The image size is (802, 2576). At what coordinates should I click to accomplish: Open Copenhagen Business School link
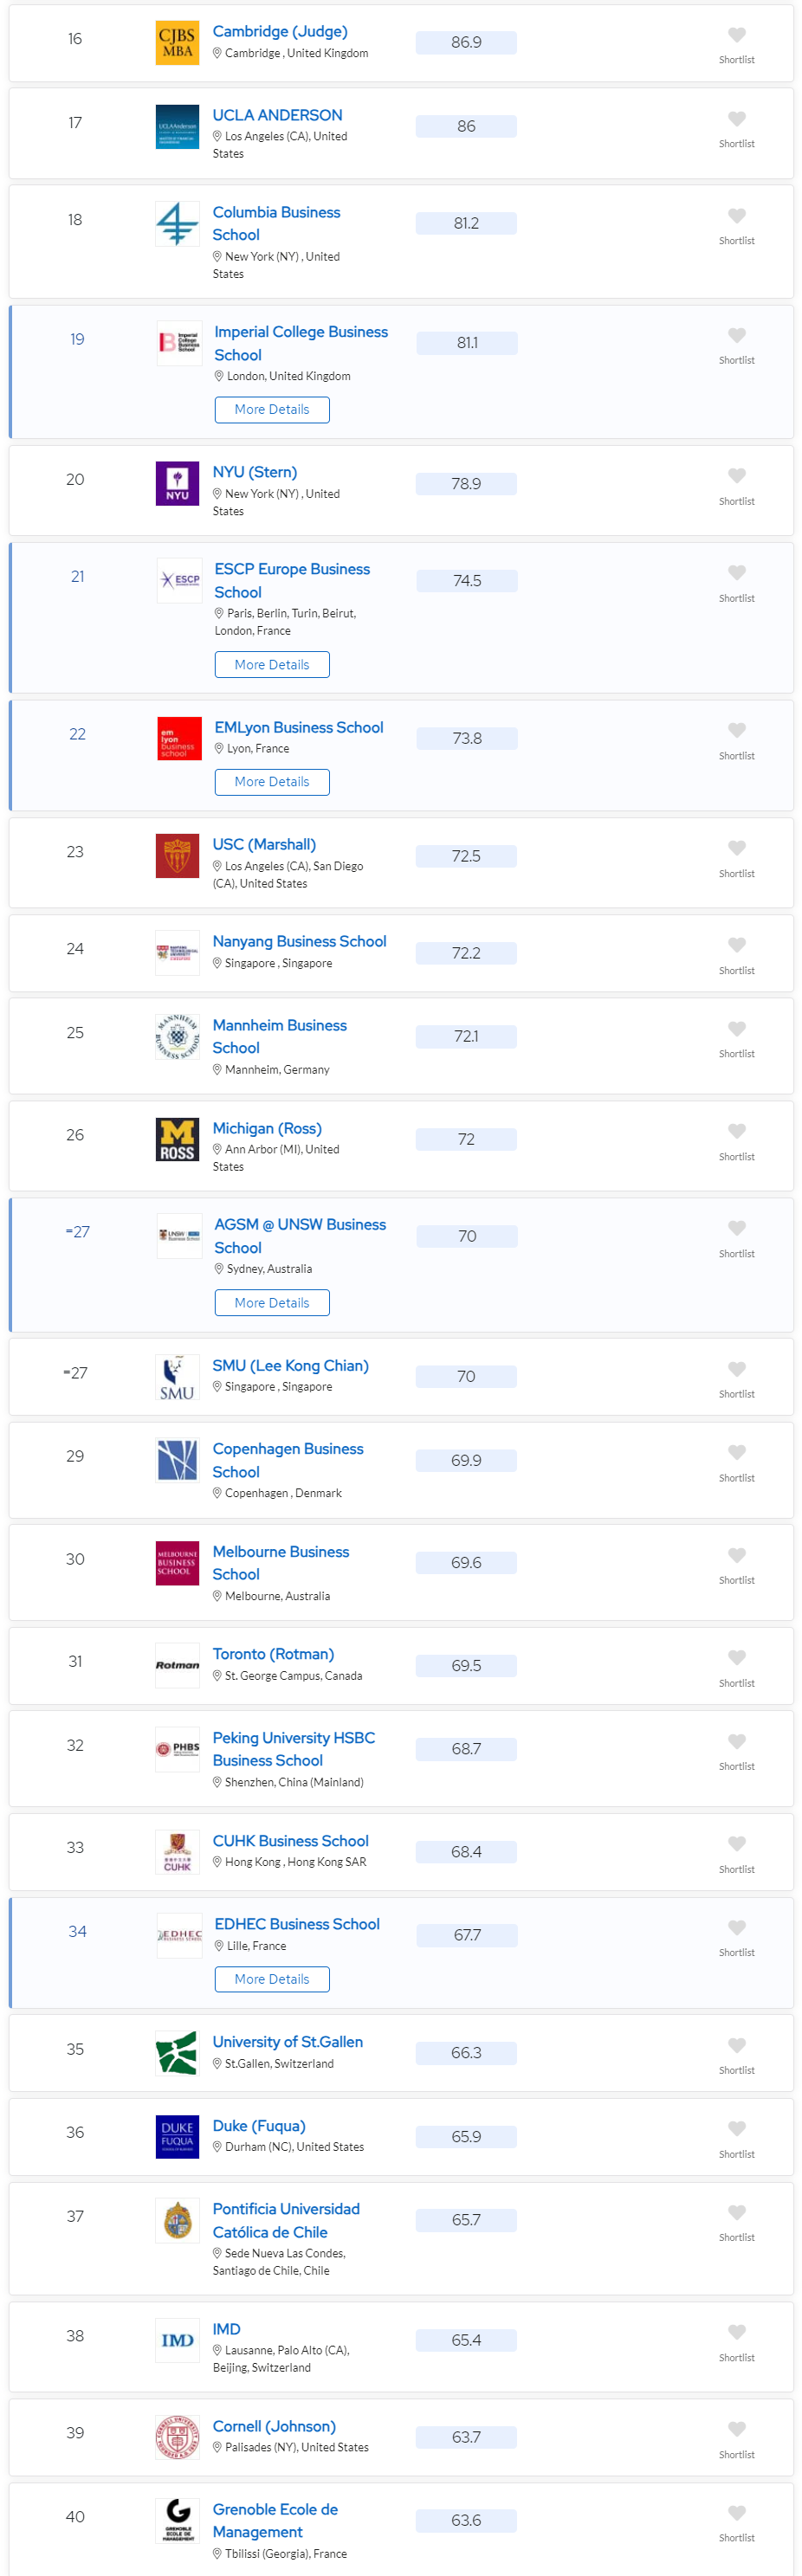point(288,1461)
